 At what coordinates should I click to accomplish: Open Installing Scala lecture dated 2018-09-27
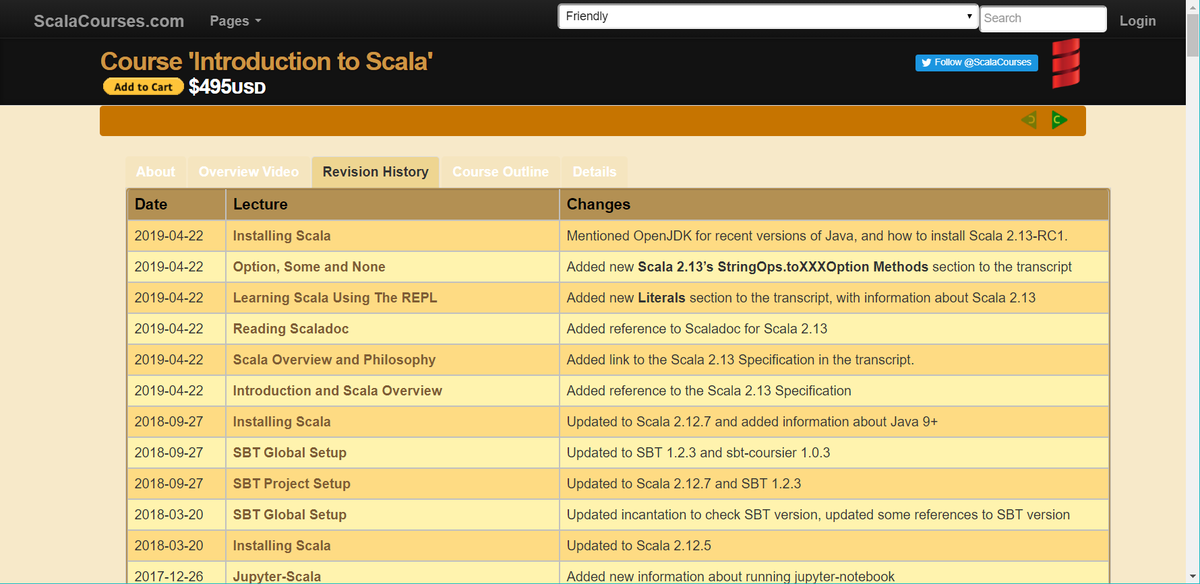pyautogui.click(x=281, y=422)
